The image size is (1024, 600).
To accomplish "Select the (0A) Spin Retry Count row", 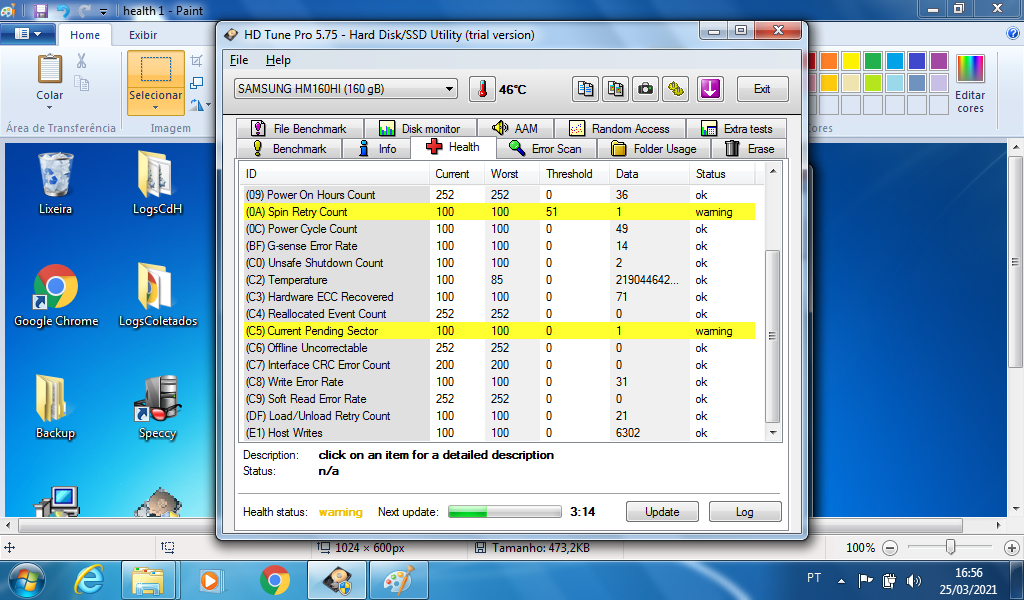I will 499,212.
